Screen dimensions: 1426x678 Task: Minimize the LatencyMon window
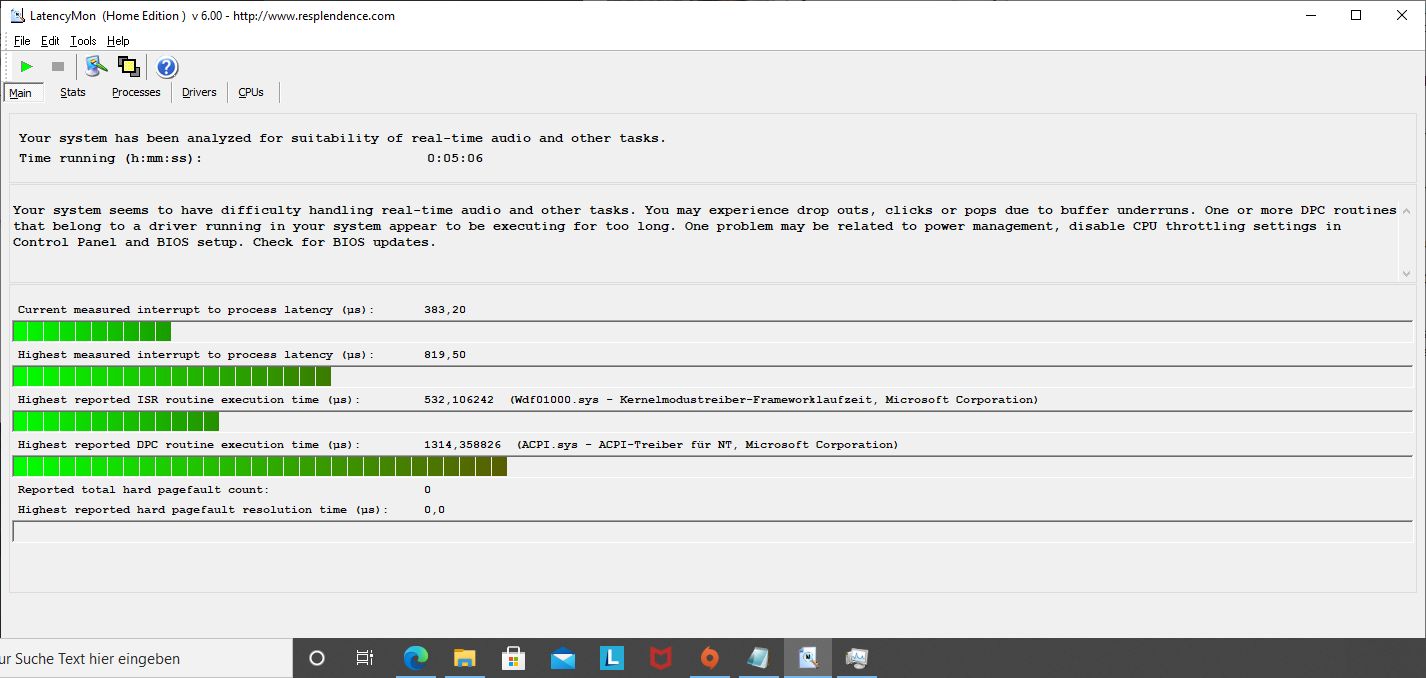[x=1310, y=15]
